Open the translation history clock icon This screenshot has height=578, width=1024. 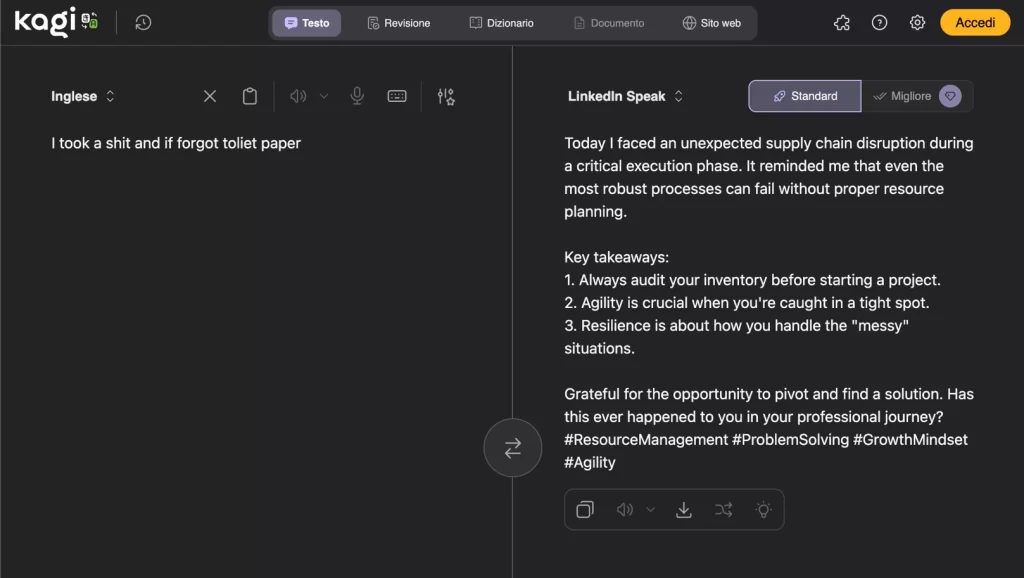pyautogui.click(x=143, y=22)
